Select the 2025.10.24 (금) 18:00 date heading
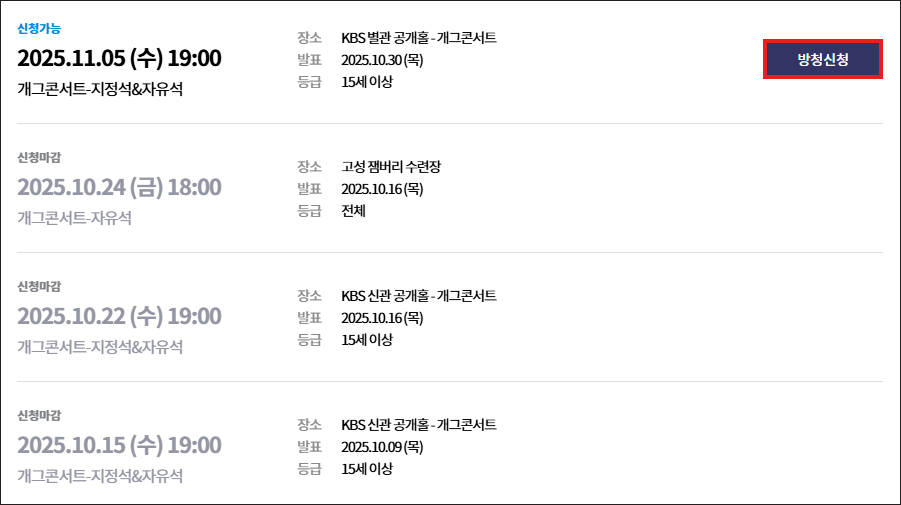The height and width of the screenshot is (505, 901). coord(119,187)
